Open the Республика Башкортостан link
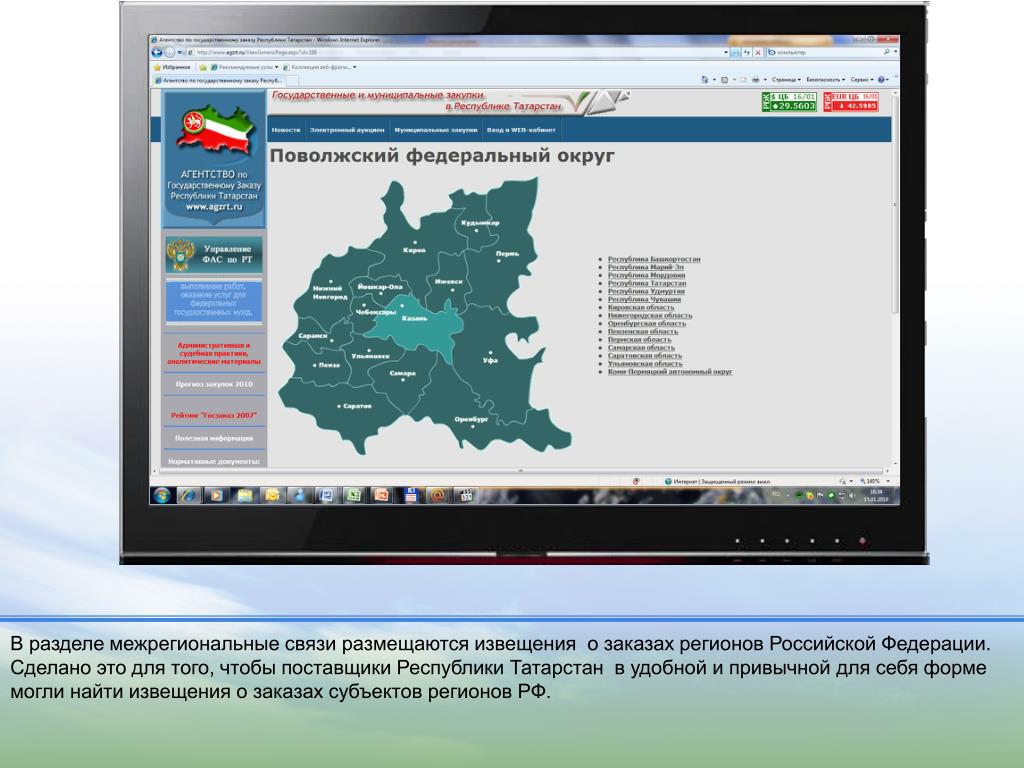The height and width of the screenshot is (768, 1024). pos(654,259)
